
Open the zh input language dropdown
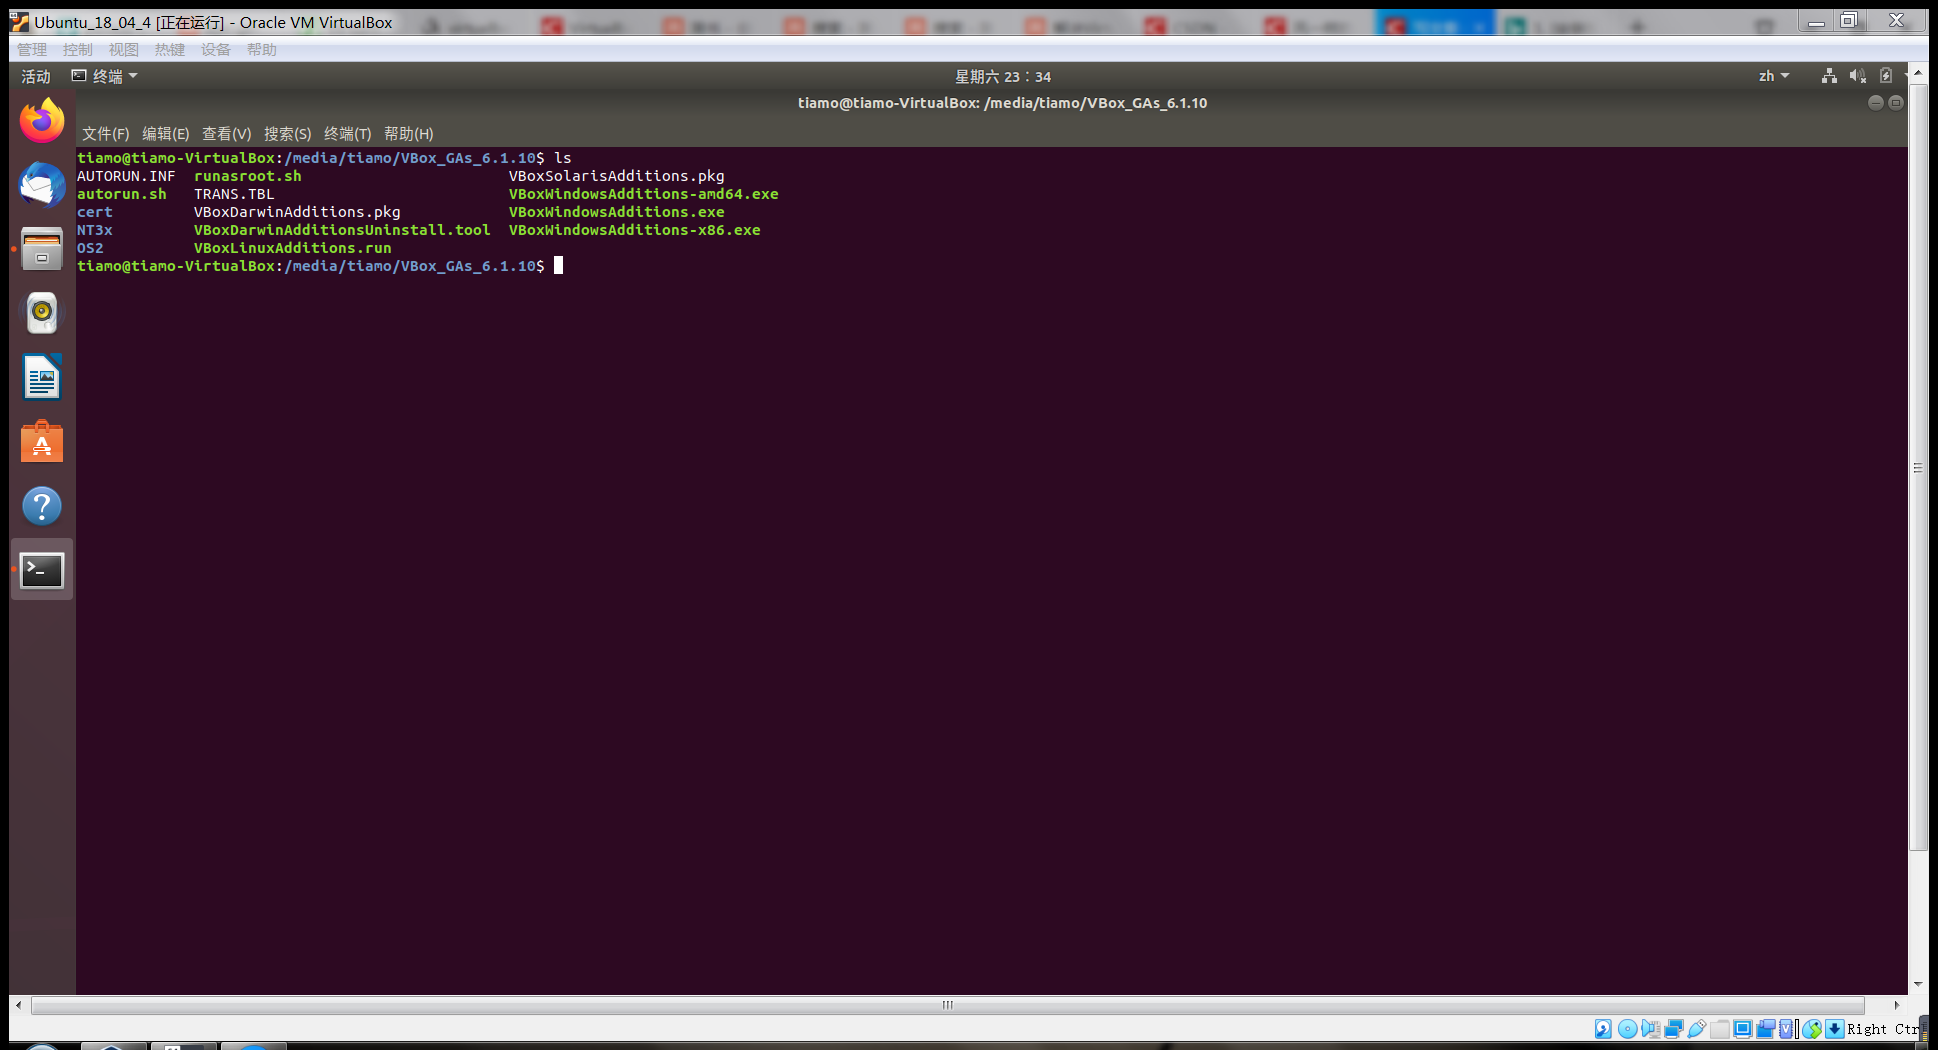tap(1772, 76)
